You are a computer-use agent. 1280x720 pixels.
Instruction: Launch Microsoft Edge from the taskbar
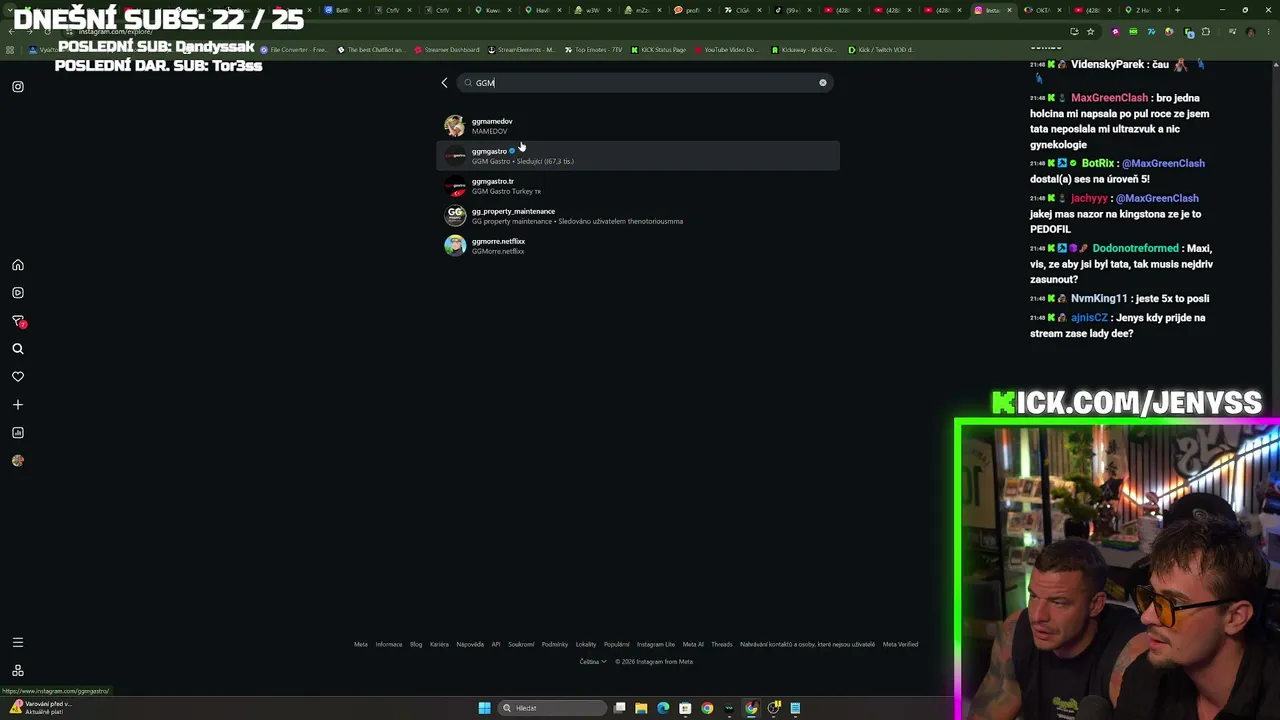point(663,708)
